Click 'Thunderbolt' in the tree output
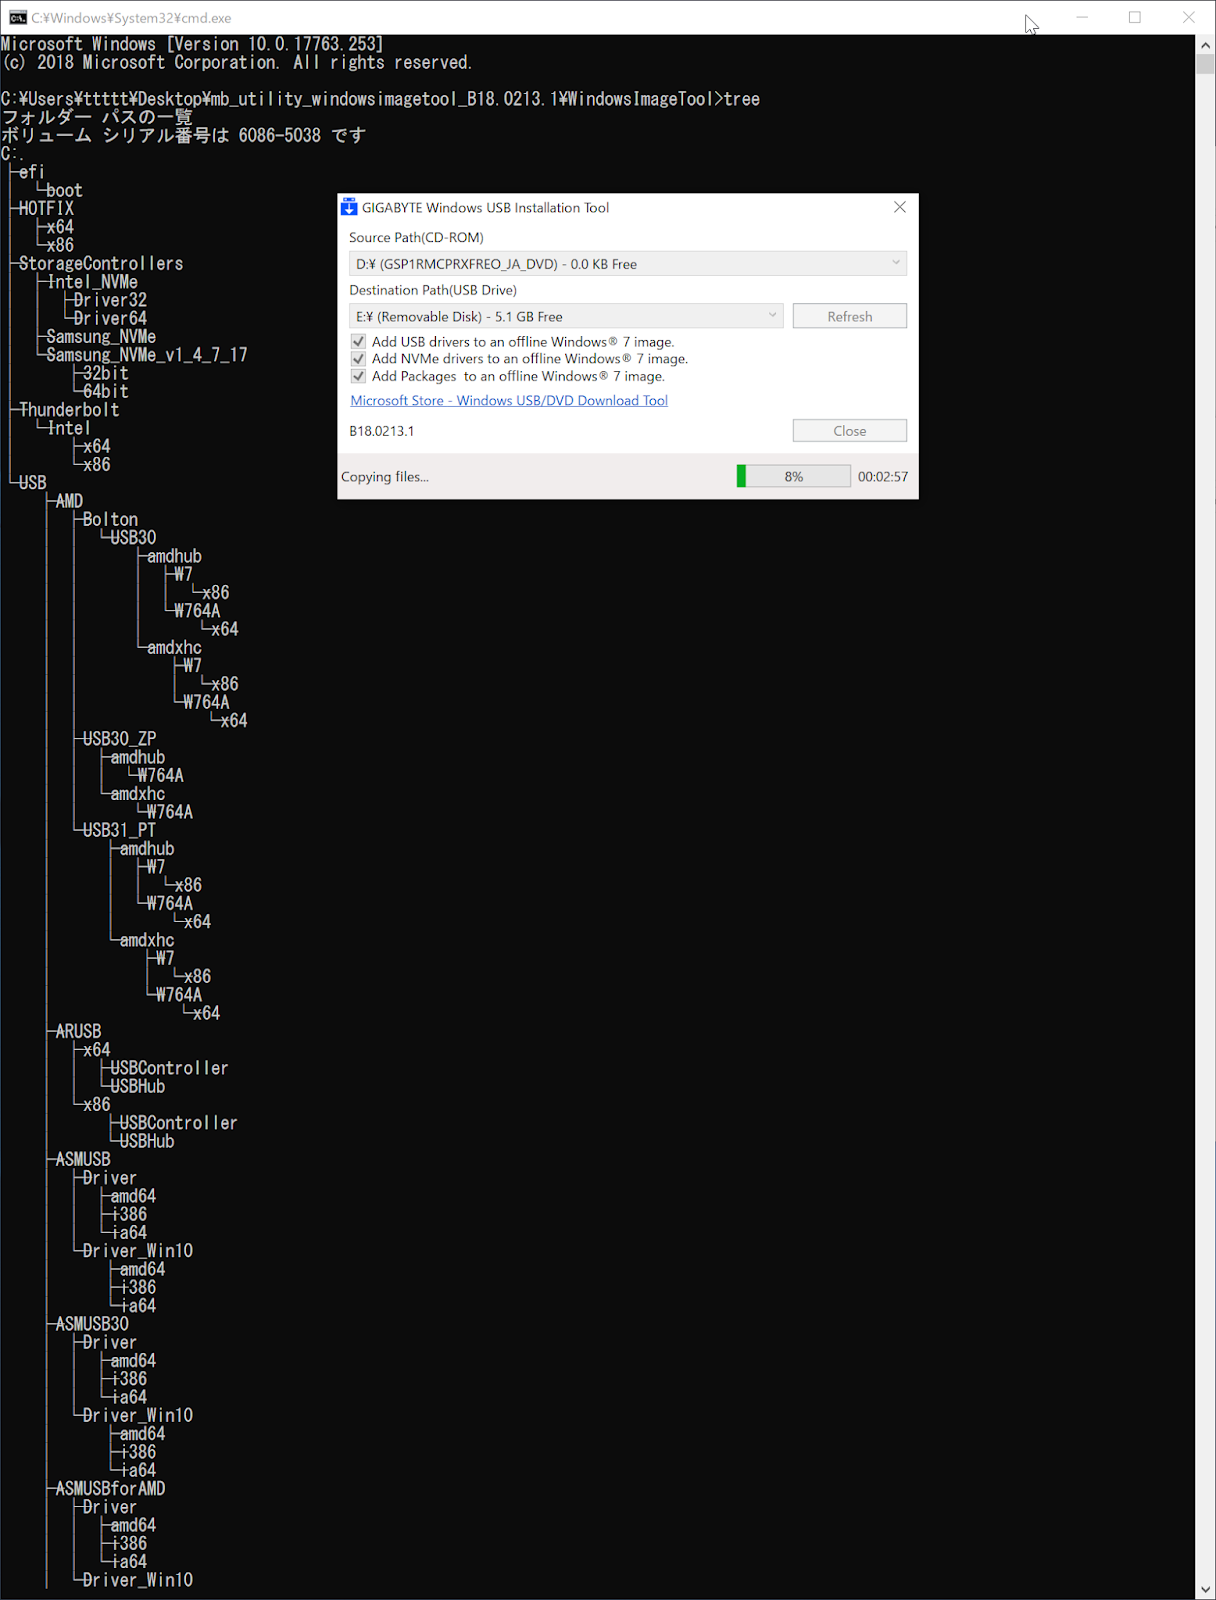This screenshot has height=1600, width=1216. click(69, 410)
